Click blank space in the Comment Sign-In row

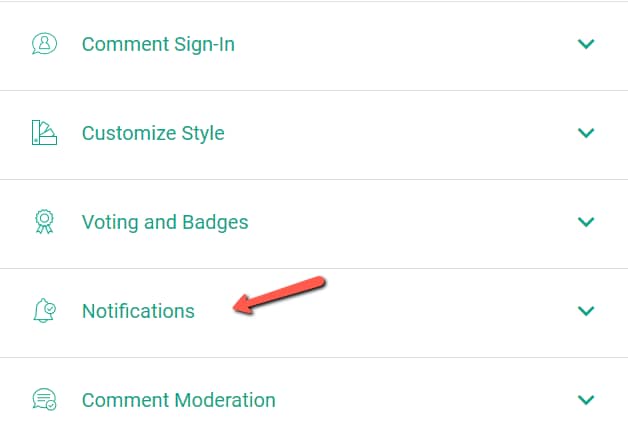[x=401, y=46]
